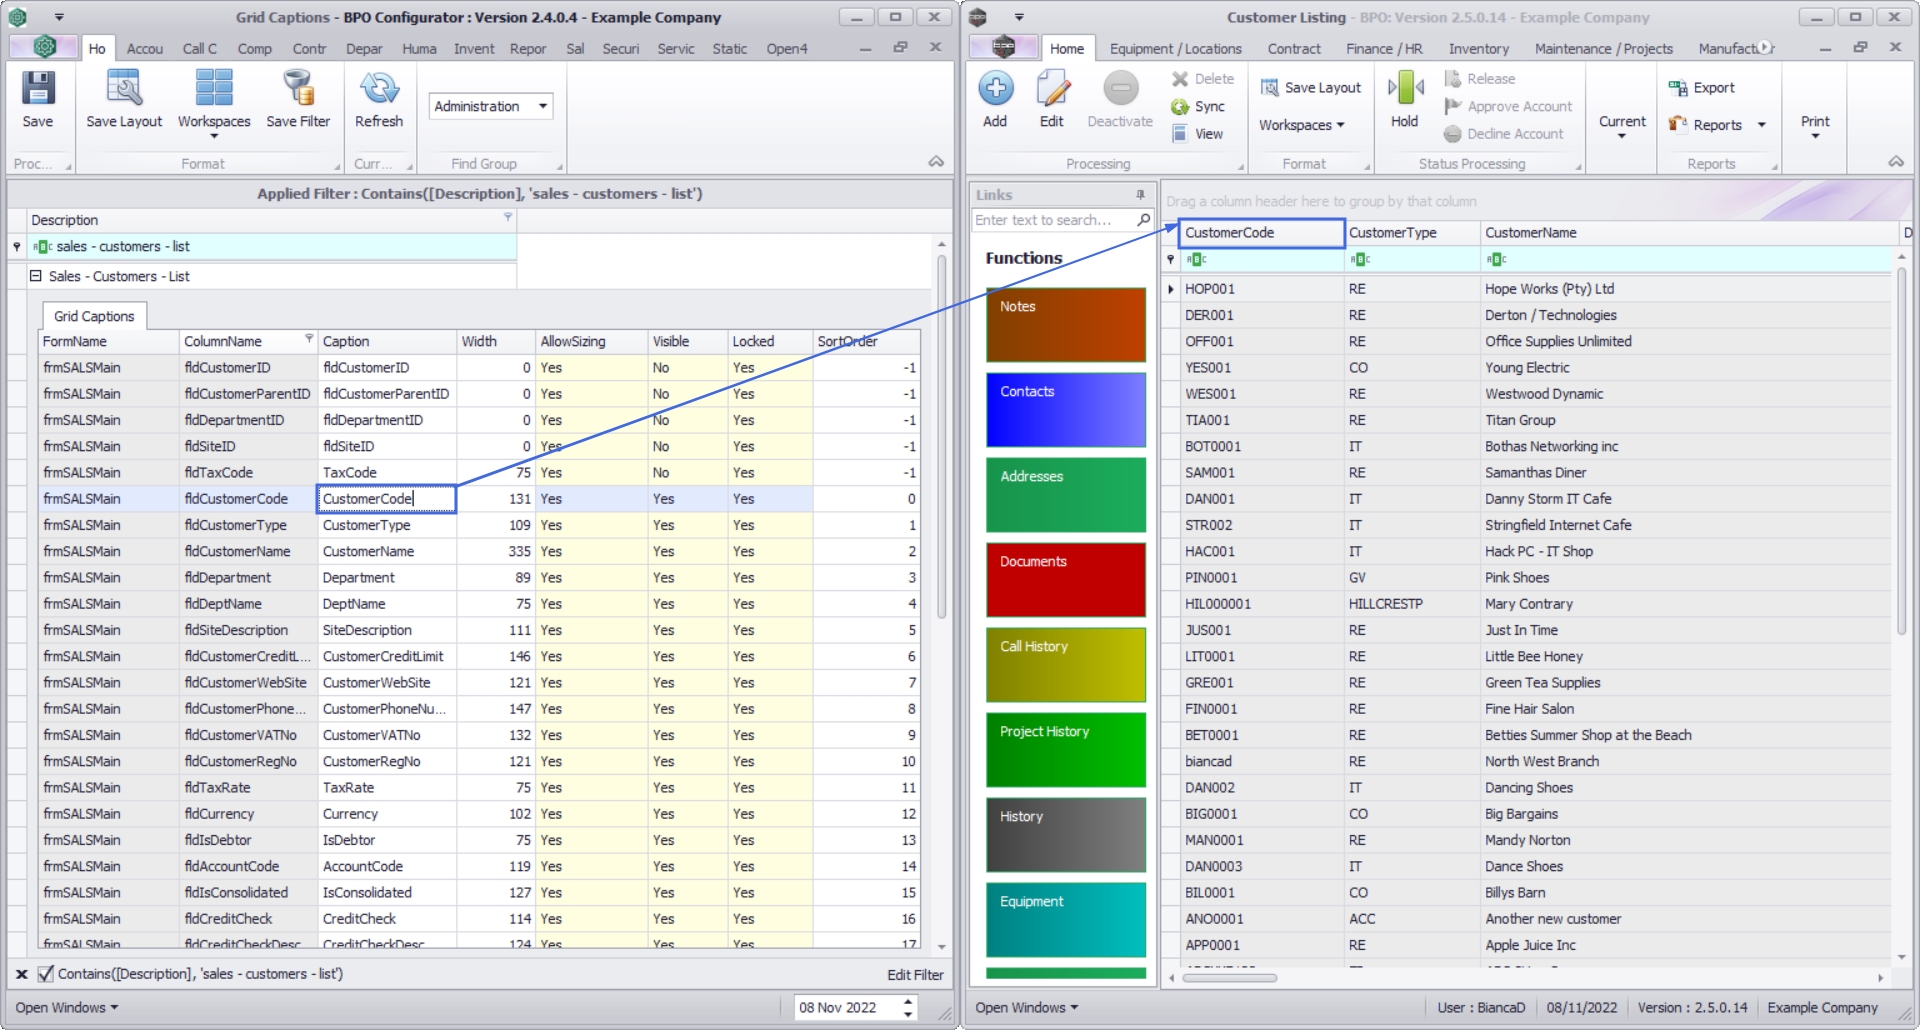Click the Save Layout icon in Customer Listing
Viewport: 1920px width, 1030px height.
coord(1270,88)
